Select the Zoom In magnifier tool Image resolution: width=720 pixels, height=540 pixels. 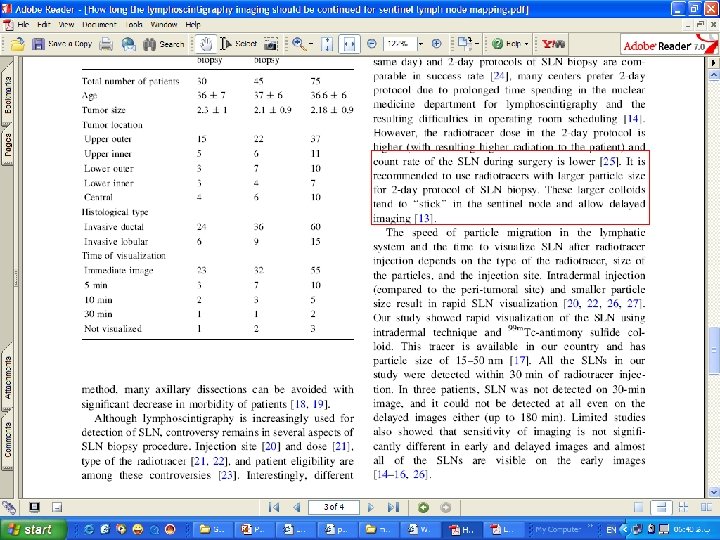298,44
